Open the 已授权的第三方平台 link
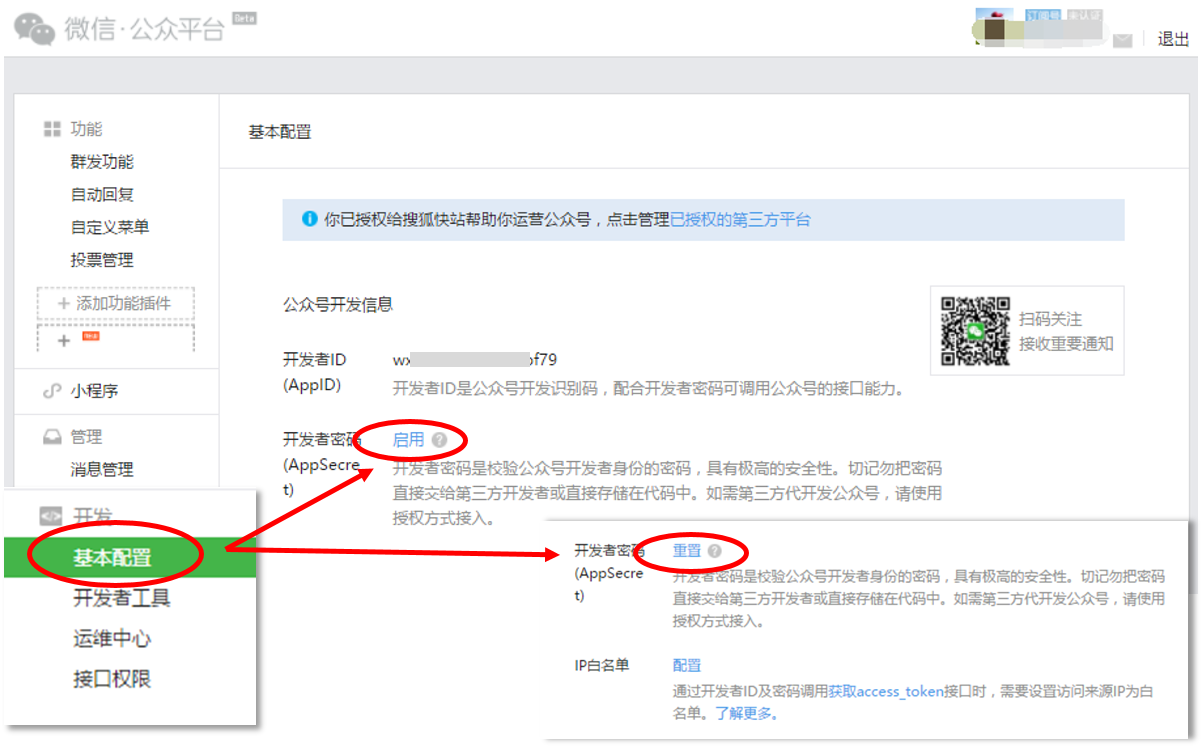This screenshot has width=1203, height=748. pos(740,220)
